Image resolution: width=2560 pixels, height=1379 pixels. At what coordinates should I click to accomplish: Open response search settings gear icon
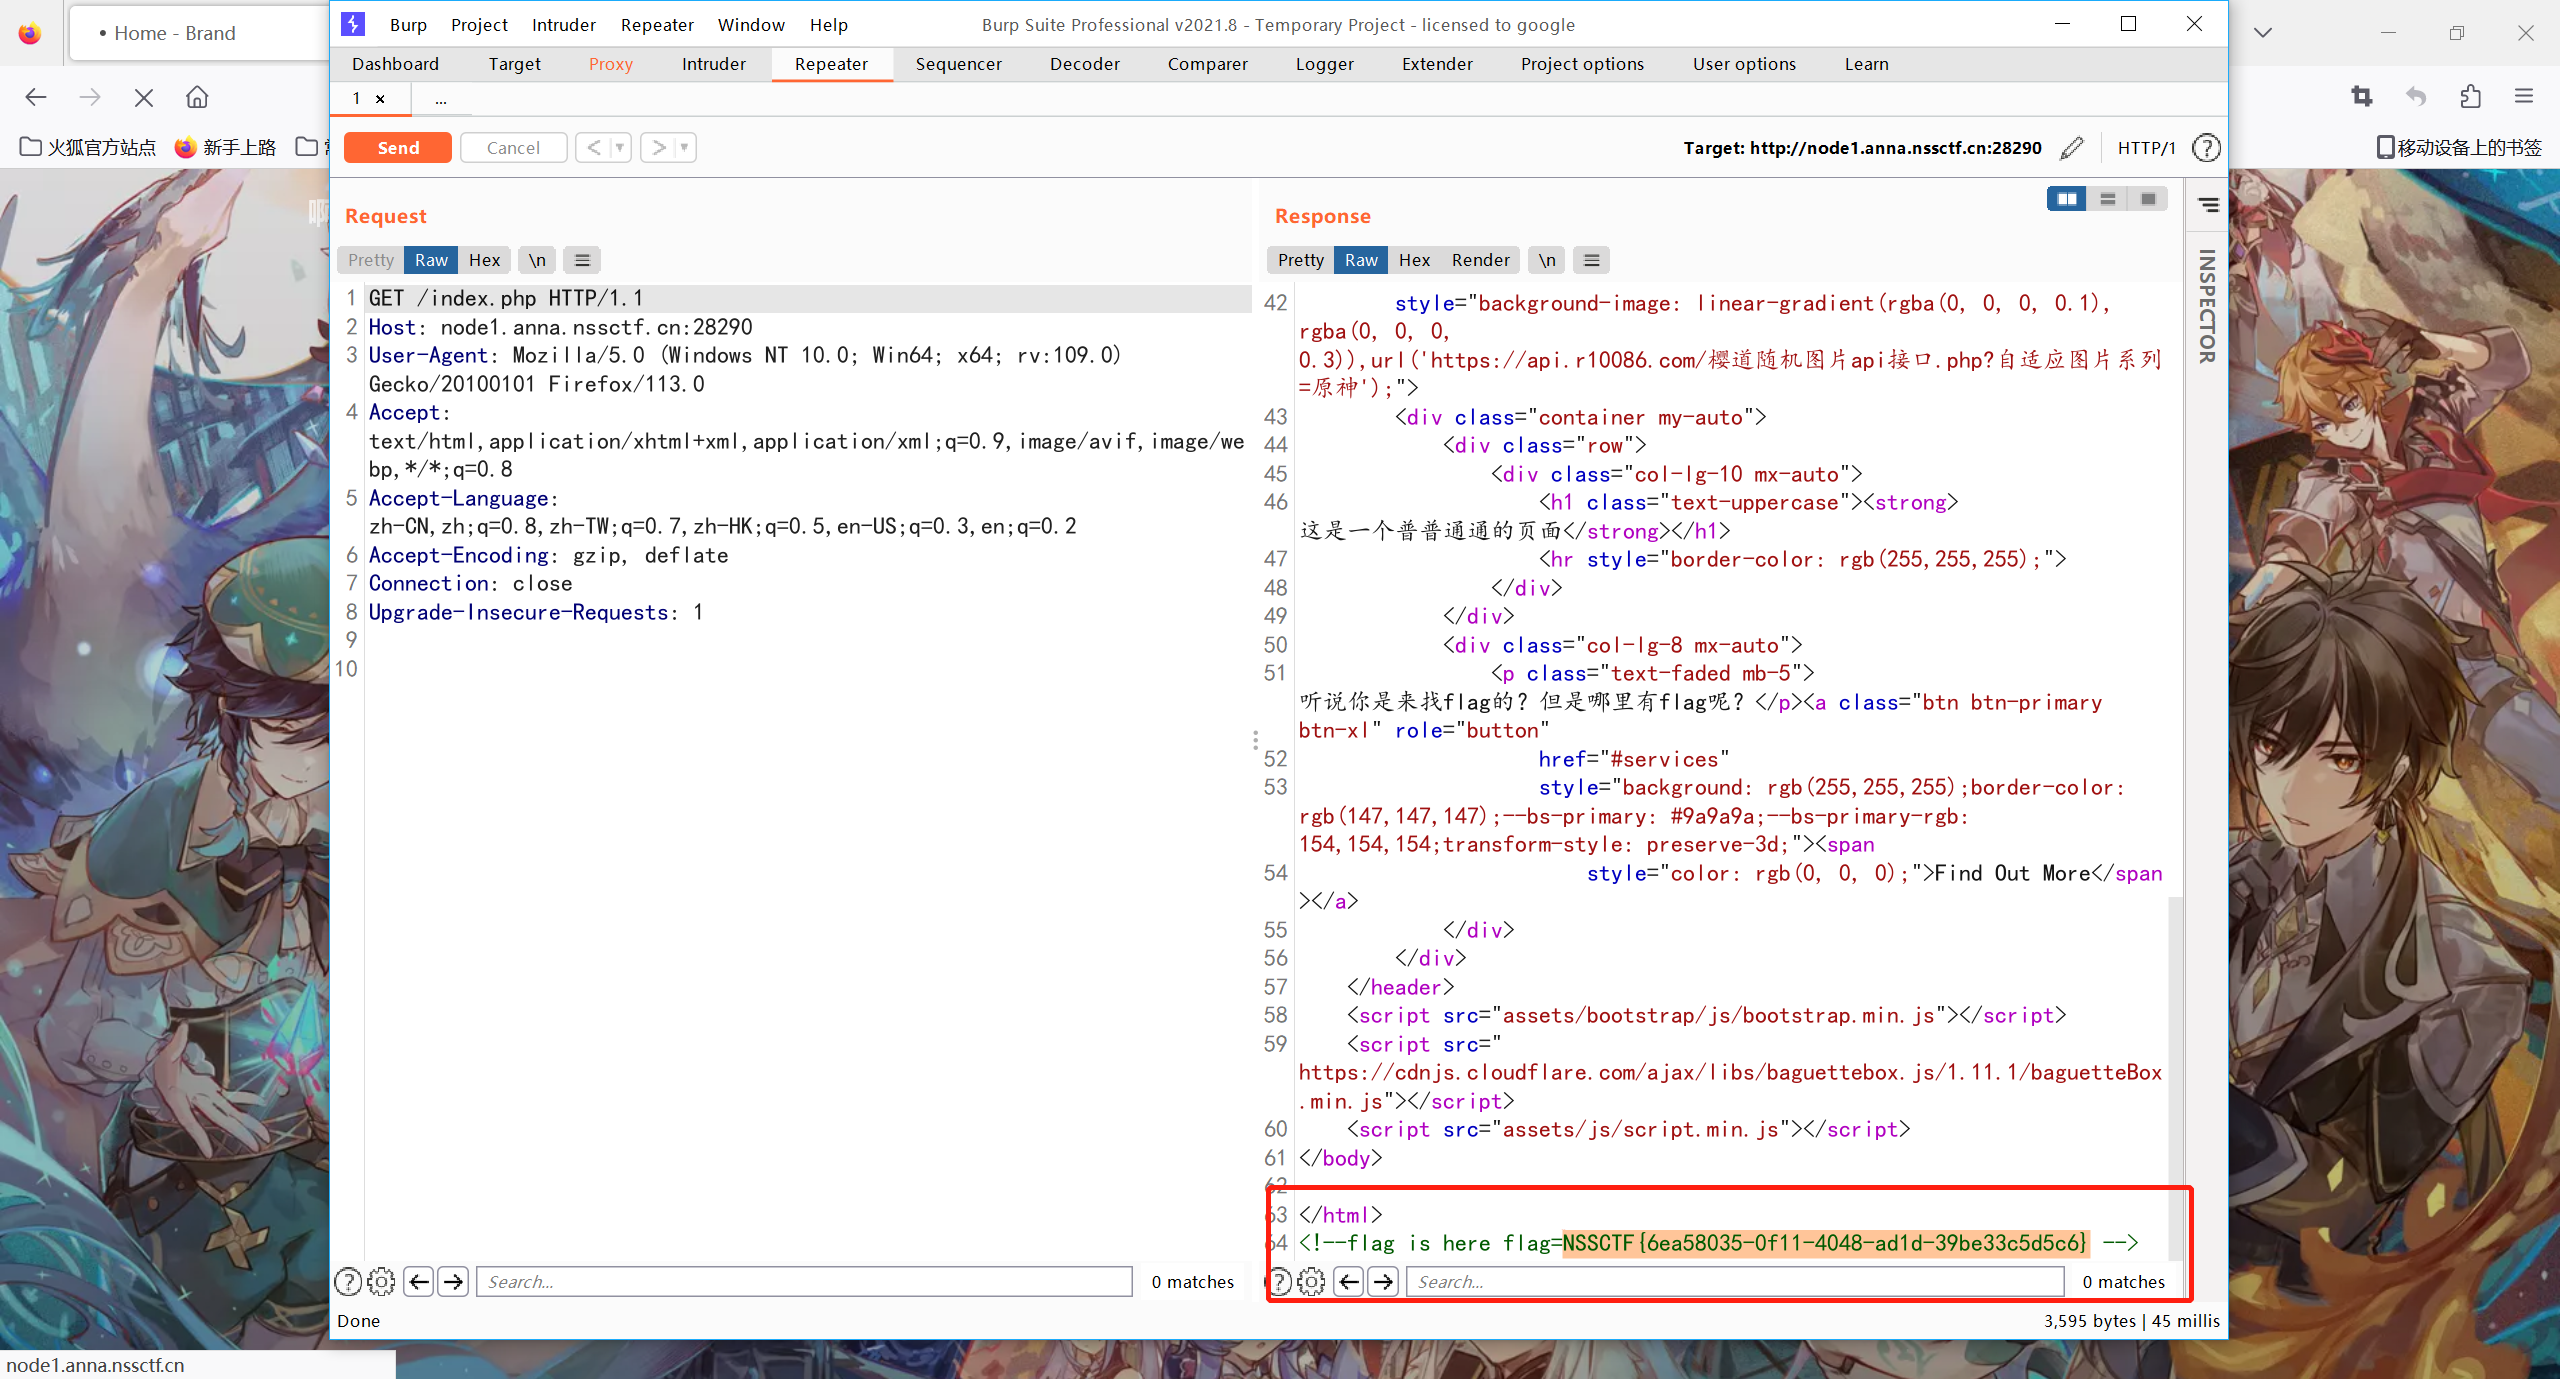(1311, 1281)
